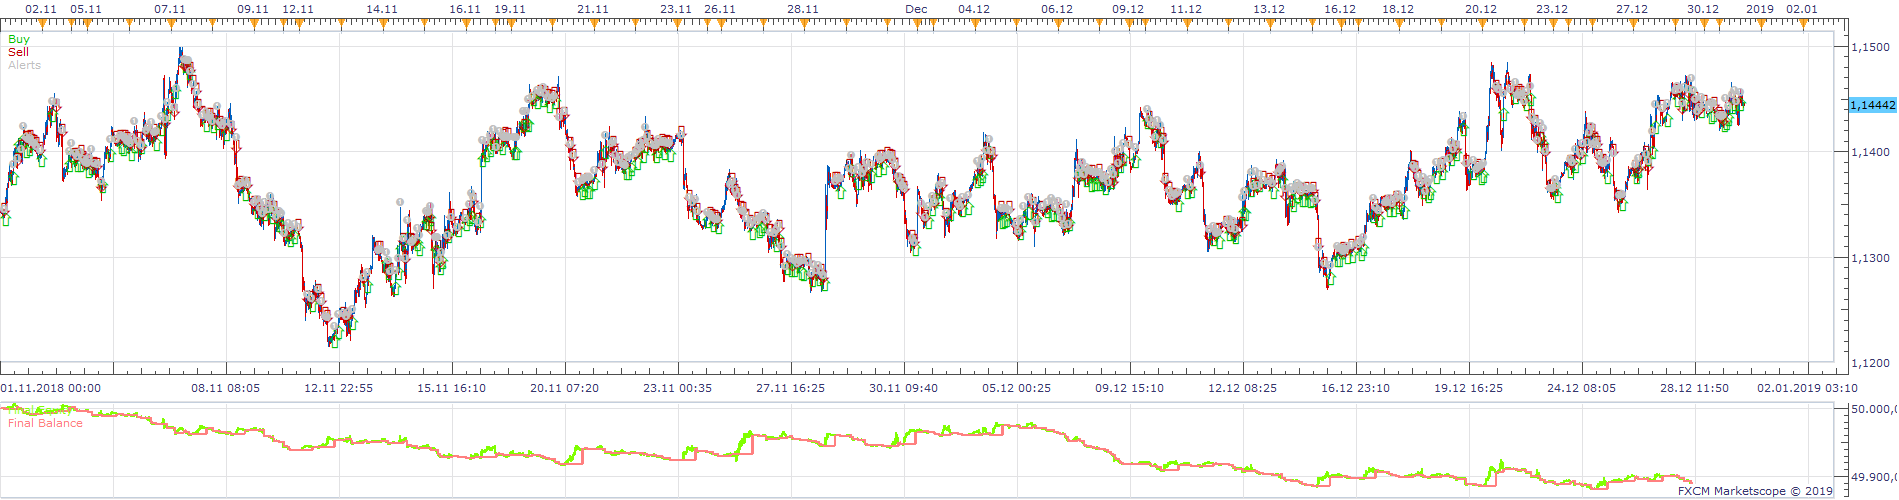Click the 15.11 16:10 time axis label
Viewport: 1899px width, 500px height.
click(452, 388)
